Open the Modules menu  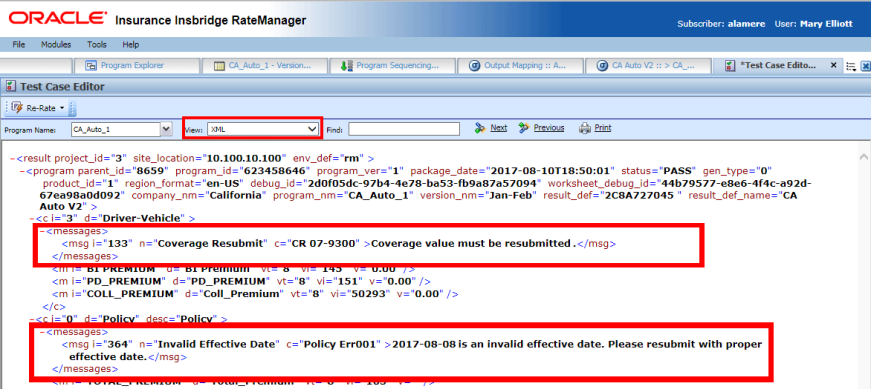click(x=56, y=44)
